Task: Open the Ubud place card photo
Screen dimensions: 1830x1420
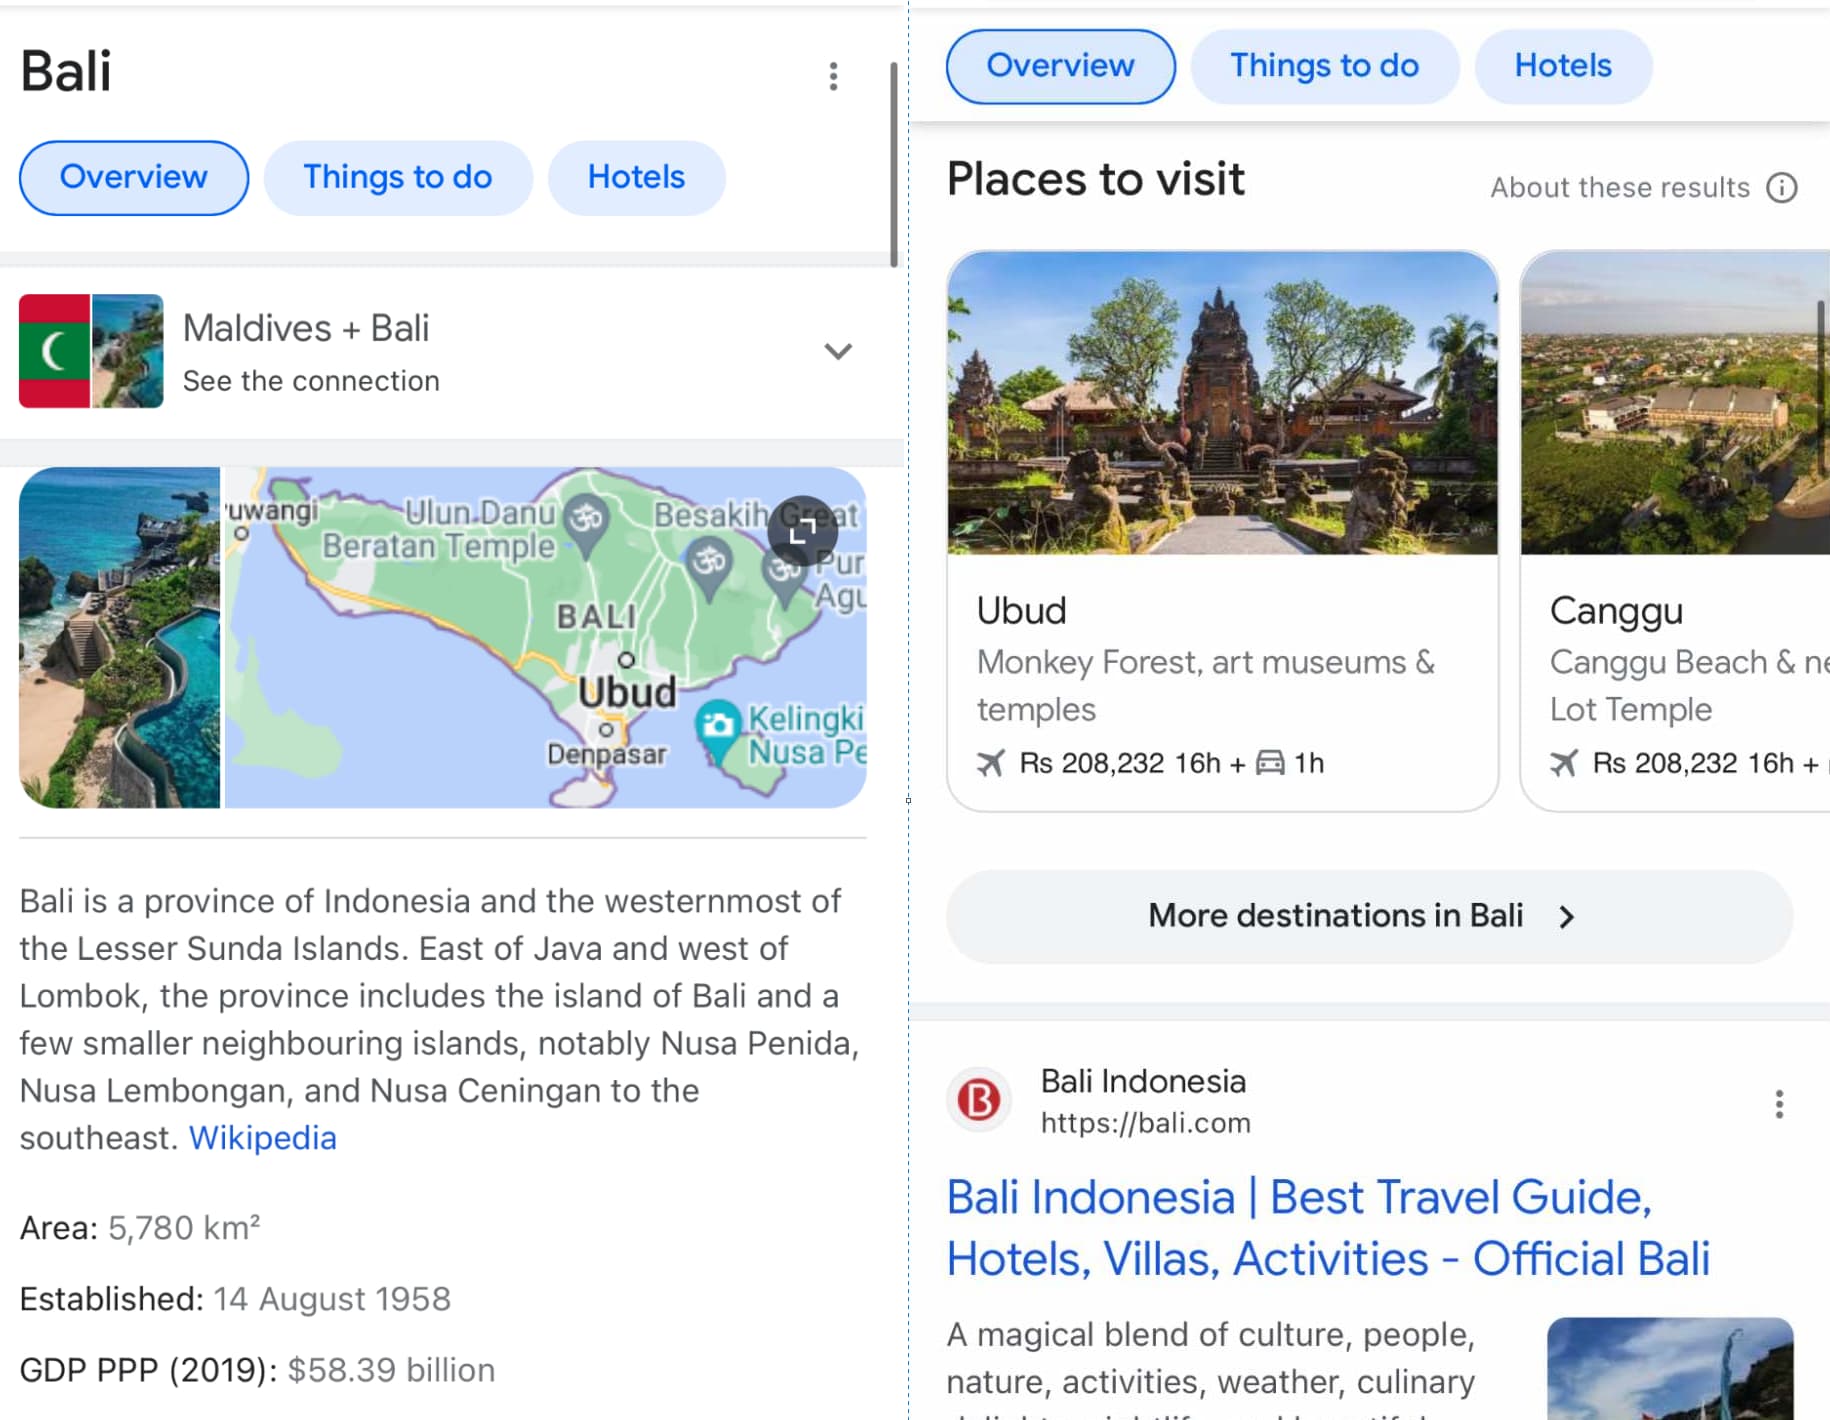Action: click(1222, 403)
